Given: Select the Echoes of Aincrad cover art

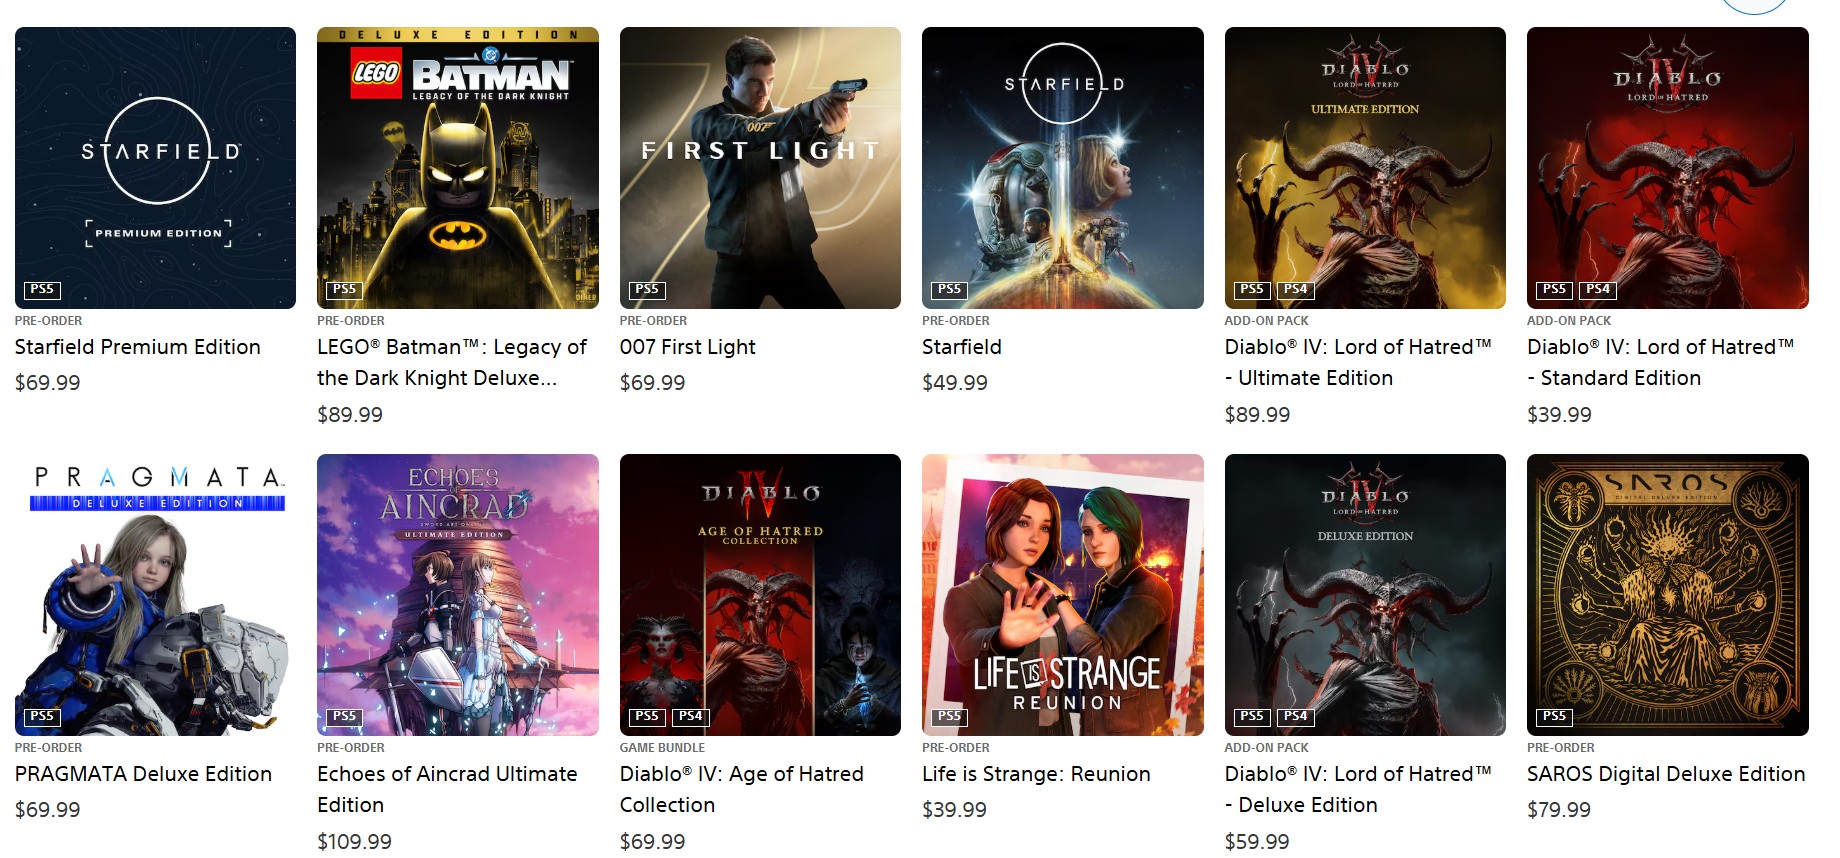Looking at the screenshot, I should tap(458, 595).
